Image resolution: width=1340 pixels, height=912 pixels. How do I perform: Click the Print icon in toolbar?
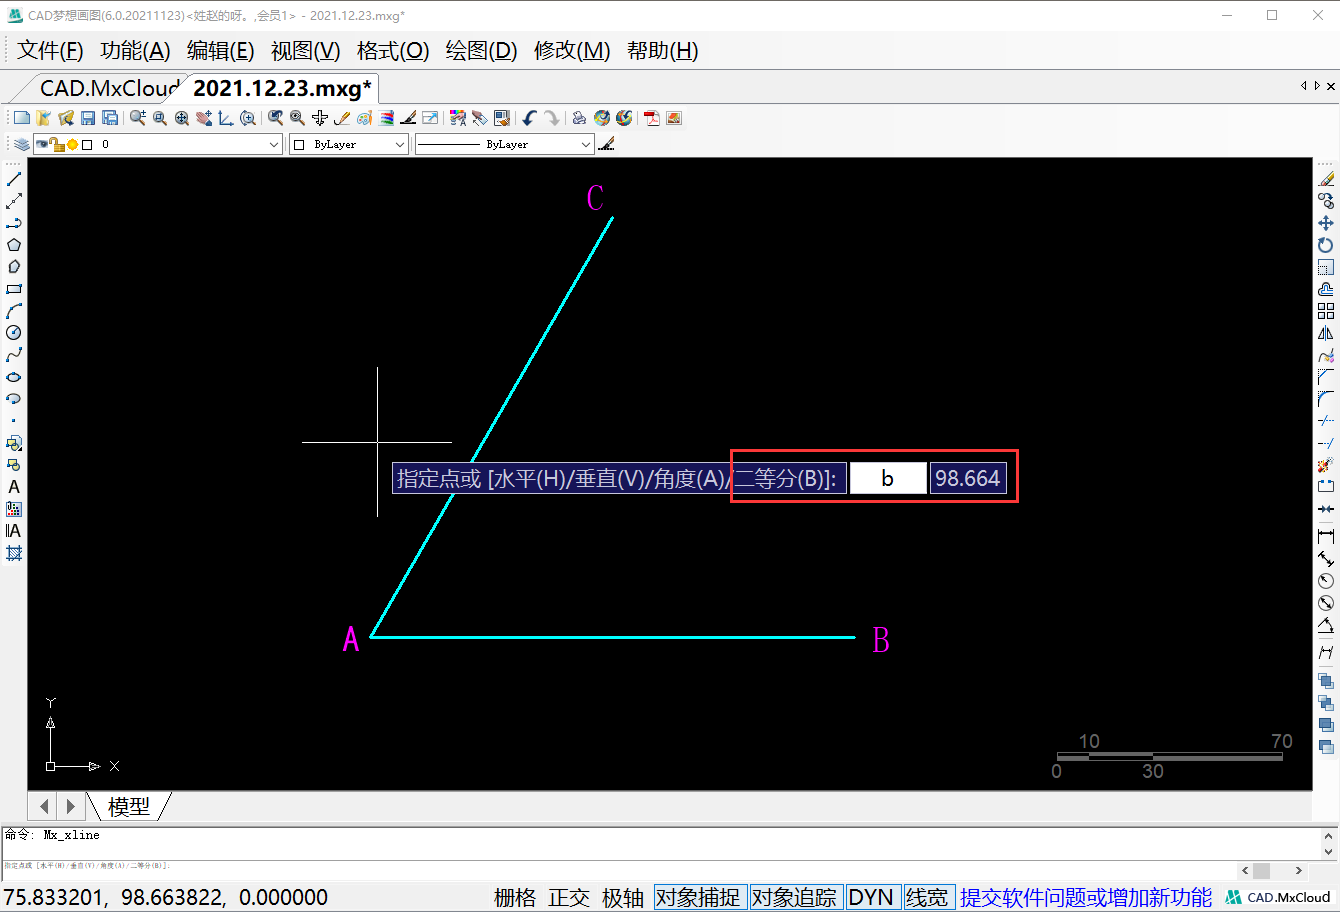tap(579, 118)
